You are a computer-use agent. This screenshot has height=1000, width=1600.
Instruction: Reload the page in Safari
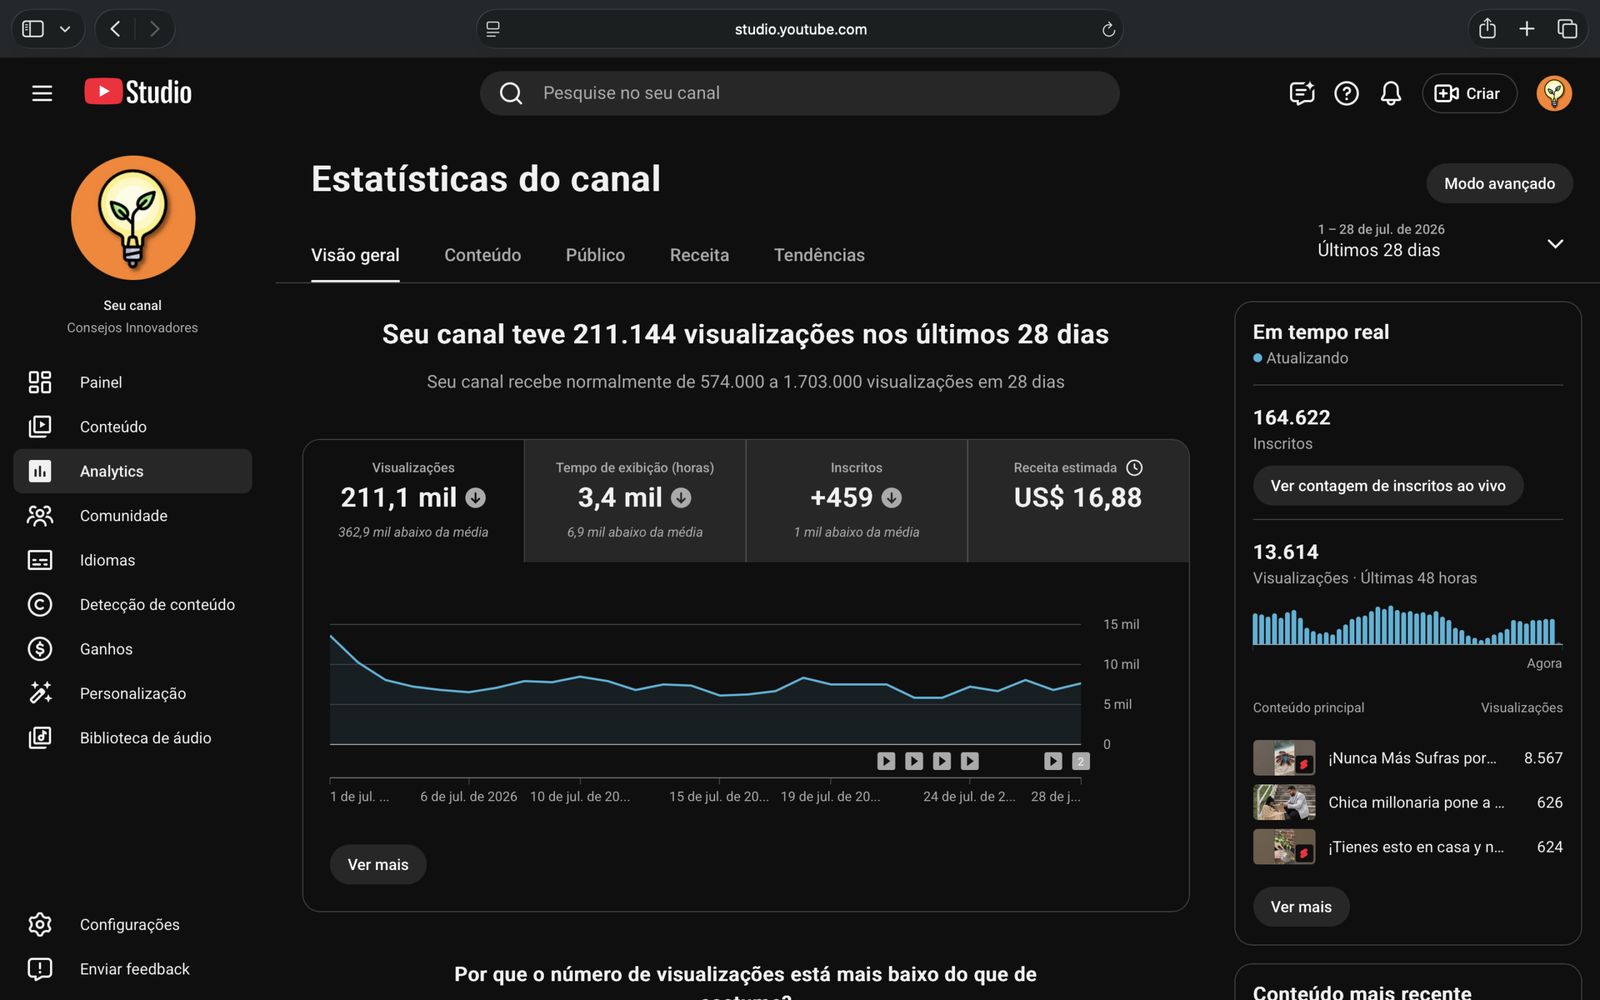[x=1108, y=30]
